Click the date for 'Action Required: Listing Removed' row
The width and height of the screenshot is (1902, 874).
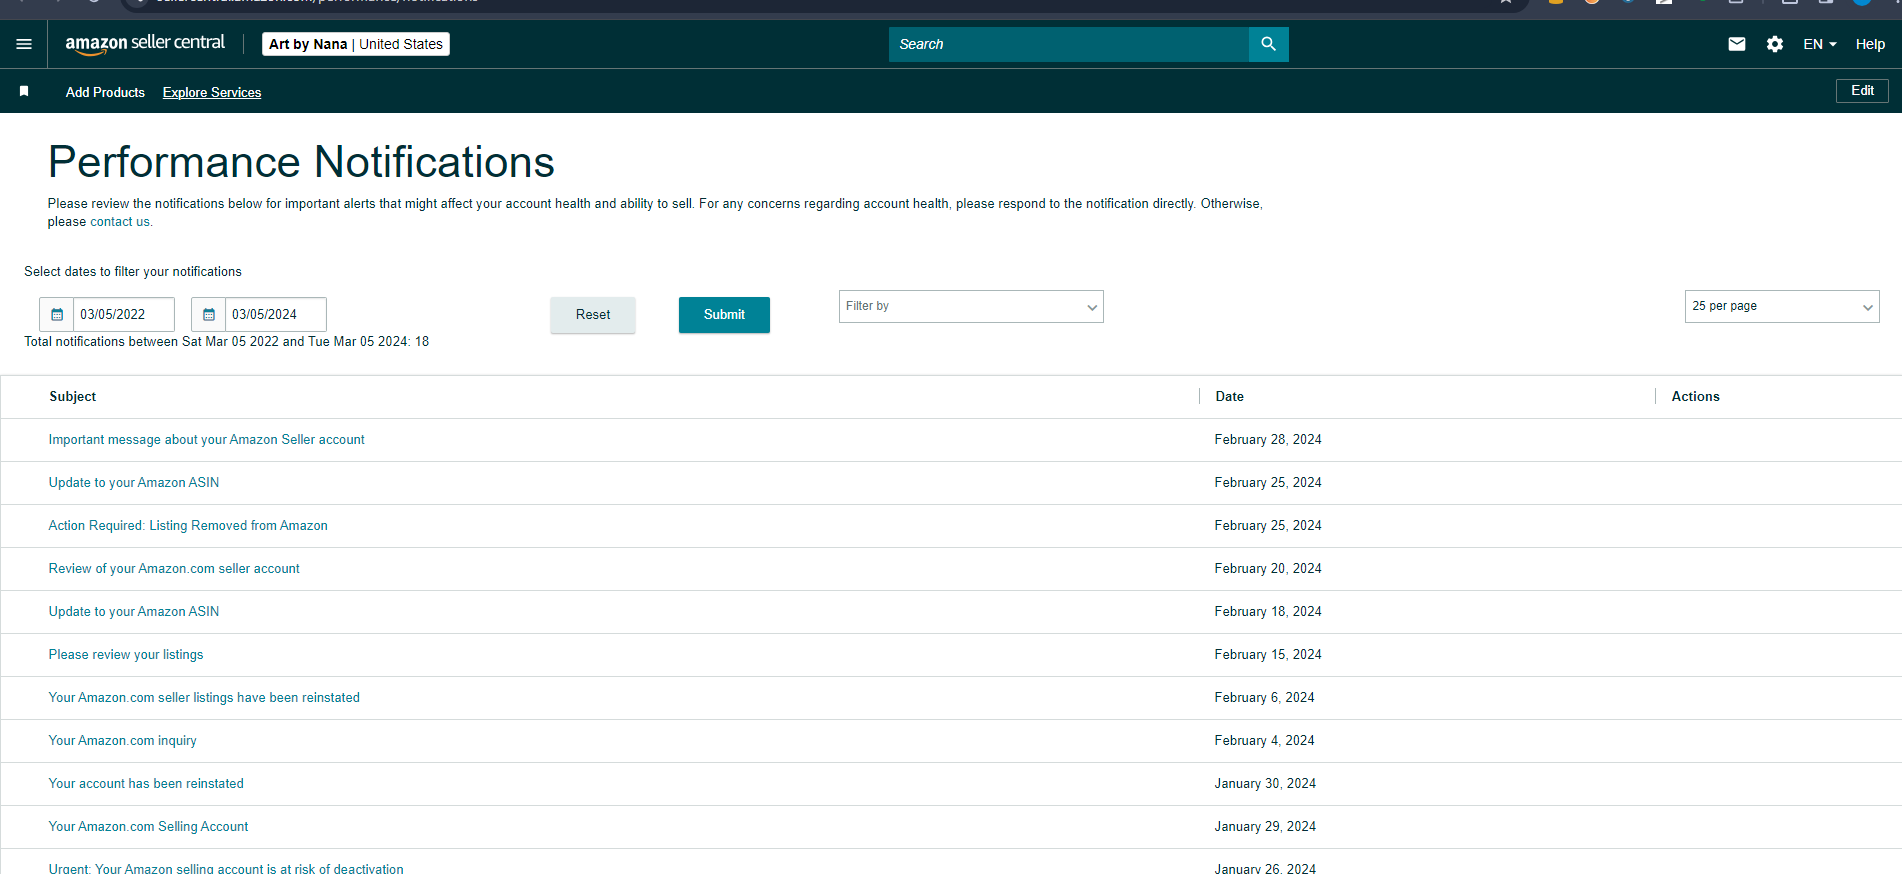click(x=1268, y=526)
